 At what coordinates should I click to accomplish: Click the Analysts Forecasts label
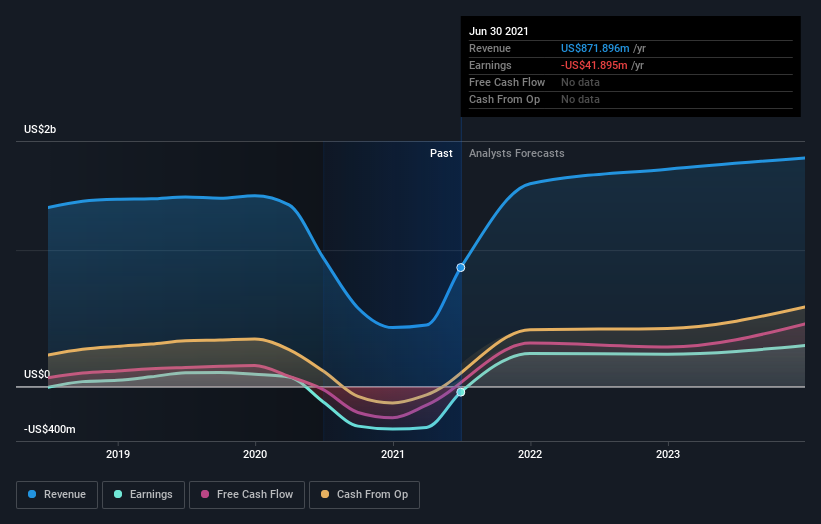tap(517, 153)
